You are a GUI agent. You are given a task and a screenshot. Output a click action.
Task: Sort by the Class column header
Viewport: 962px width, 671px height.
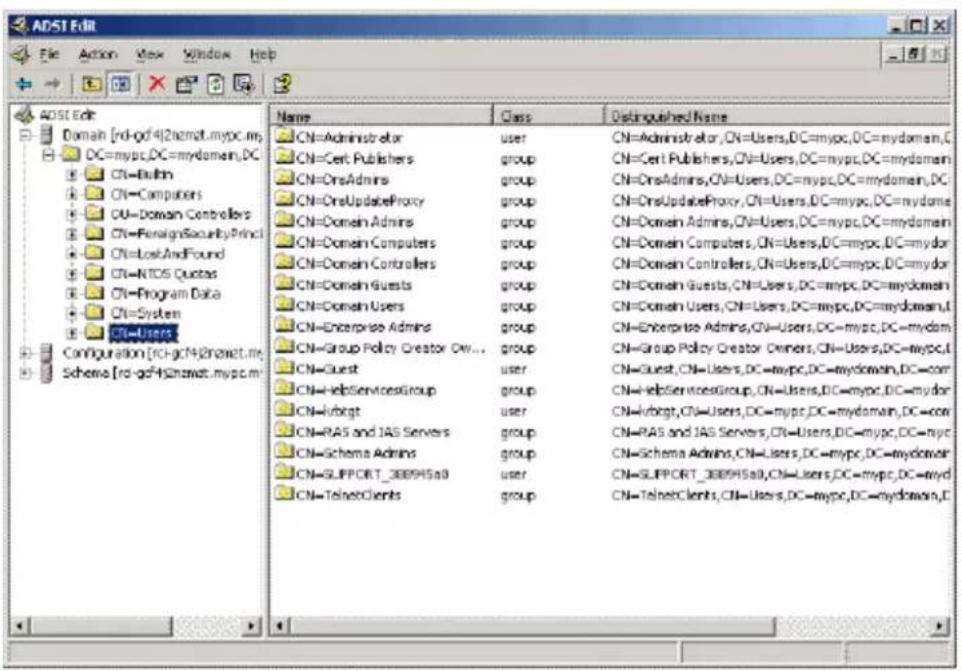click(548, 116)
